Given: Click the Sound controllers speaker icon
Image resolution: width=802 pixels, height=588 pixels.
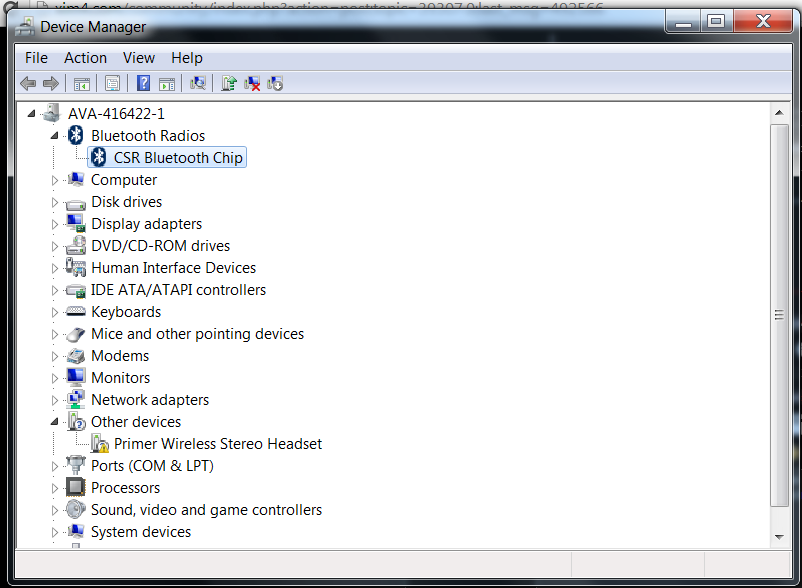Looking at the screenshot, I should click(x=76, y=509).
